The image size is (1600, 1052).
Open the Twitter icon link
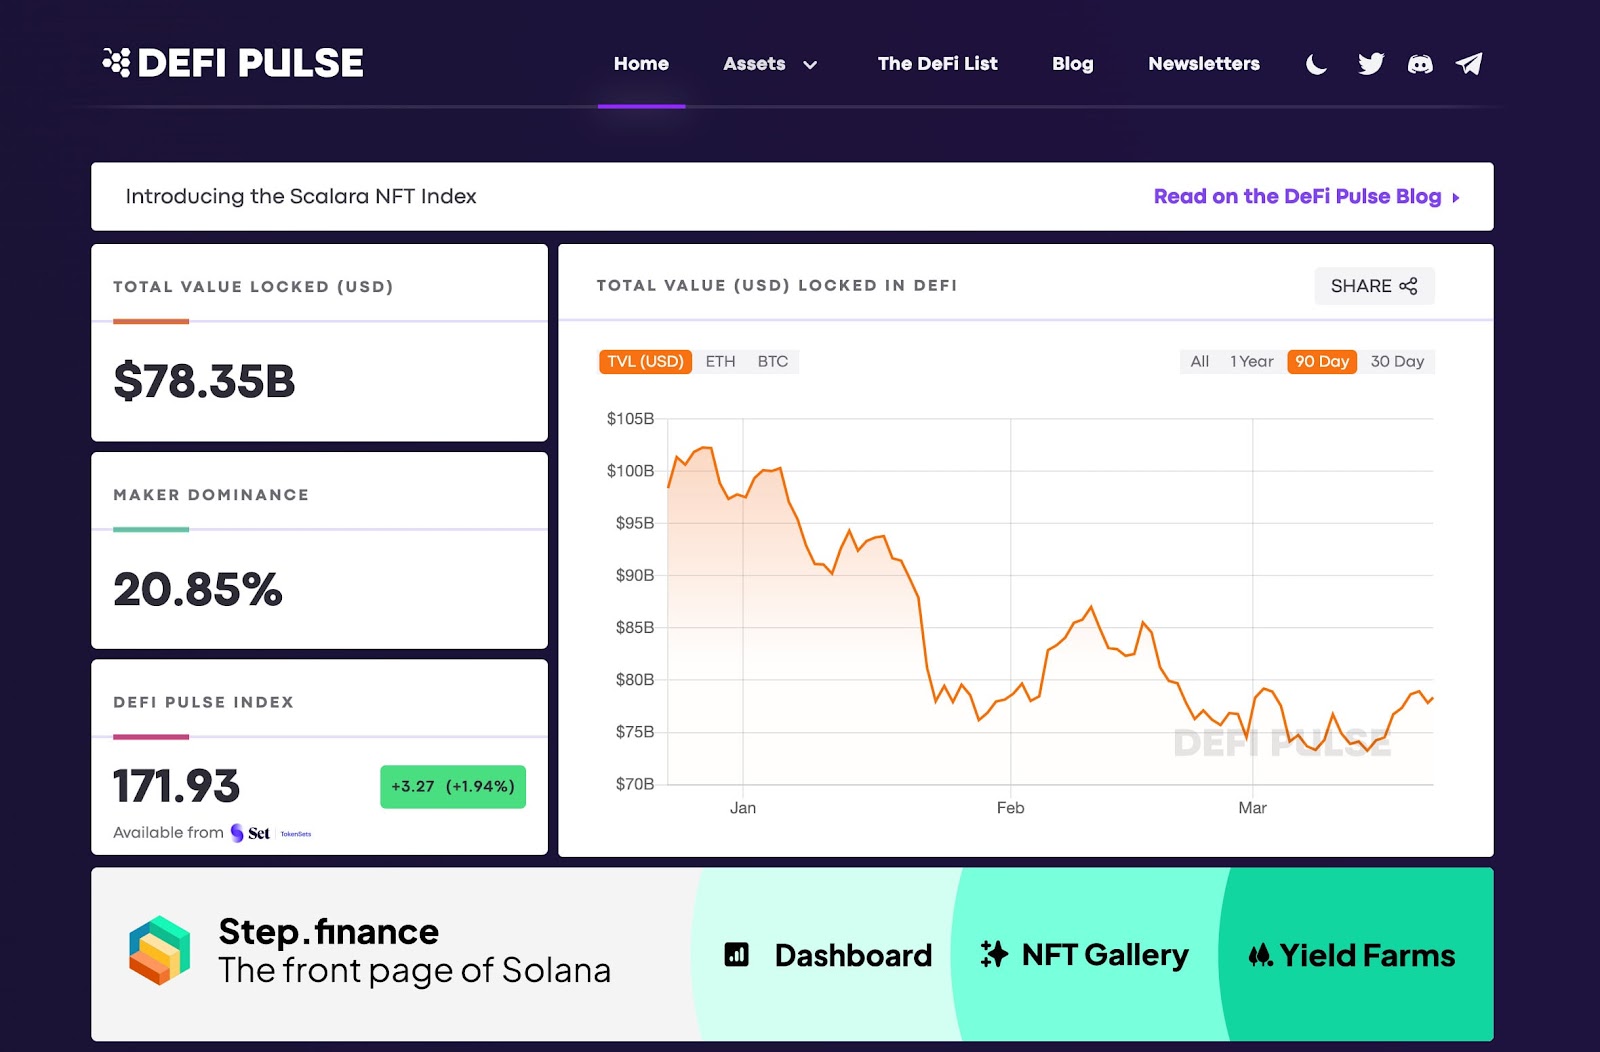pyautogui.click(x=1371, y=64)
